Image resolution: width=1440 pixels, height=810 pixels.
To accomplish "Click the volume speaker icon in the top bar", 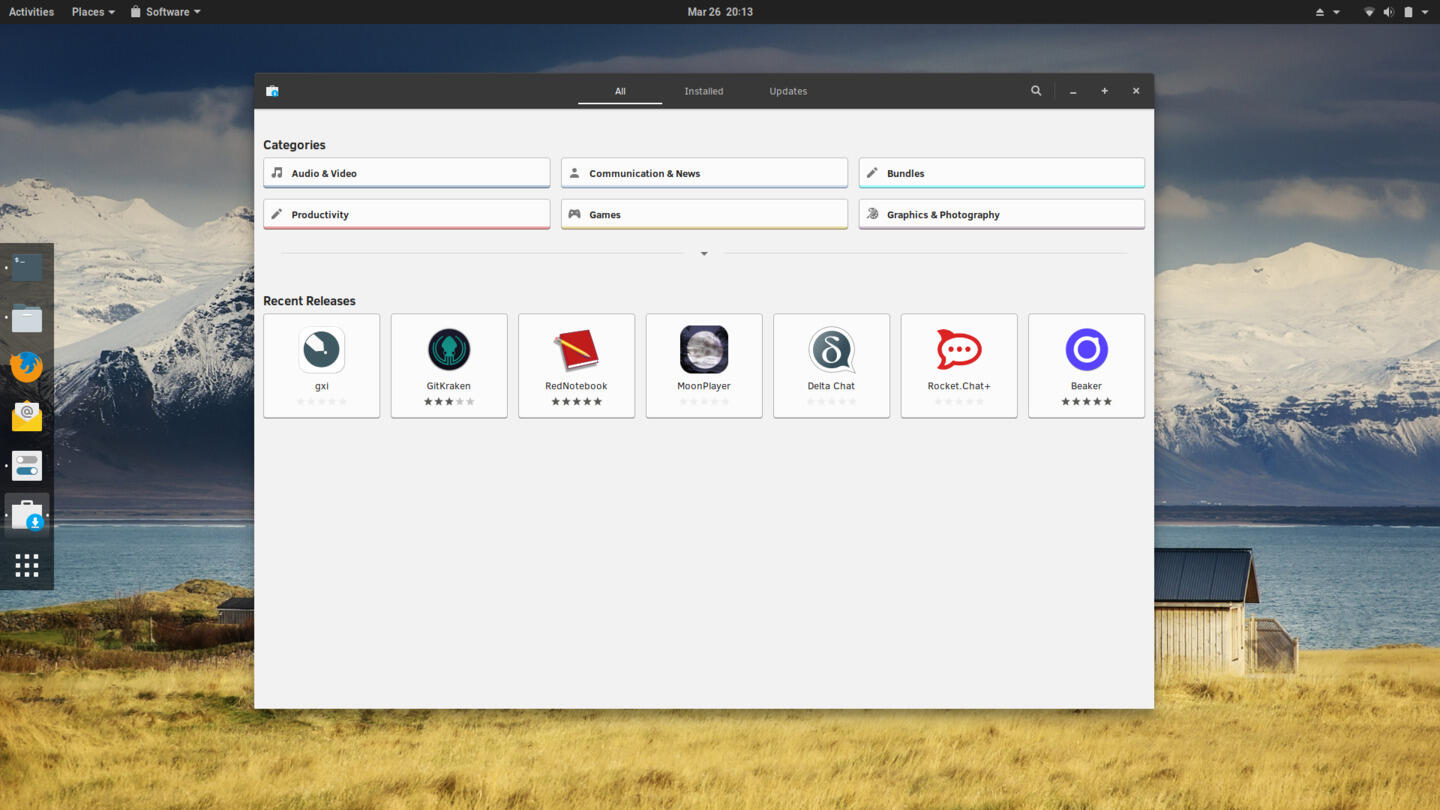I will pyautogui.click(x=1388, y=12).
